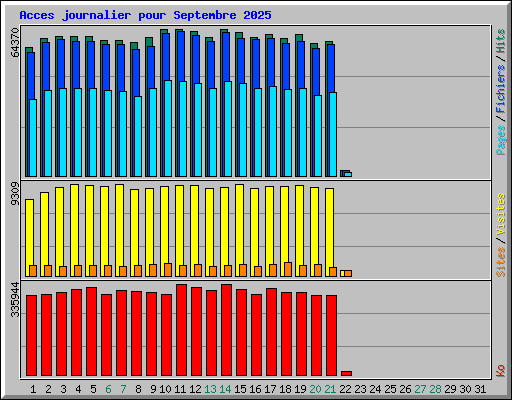
Task: Select the day 22 label on the axis
Action: pyautogui.click(x=345, y=389)
